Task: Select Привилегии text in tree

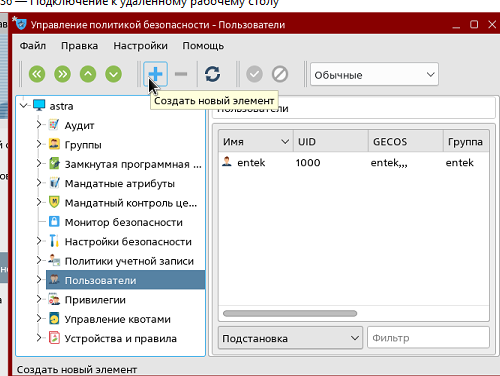Action: (95, 300)
